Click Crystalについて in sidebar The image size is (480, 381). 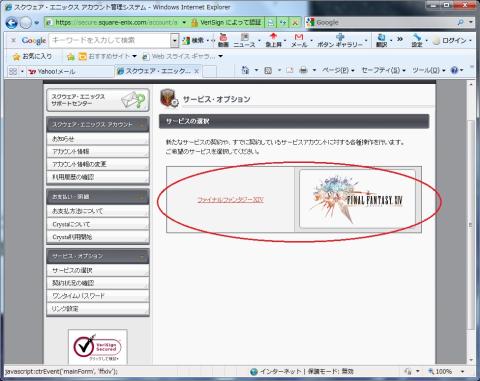[98, 224]
